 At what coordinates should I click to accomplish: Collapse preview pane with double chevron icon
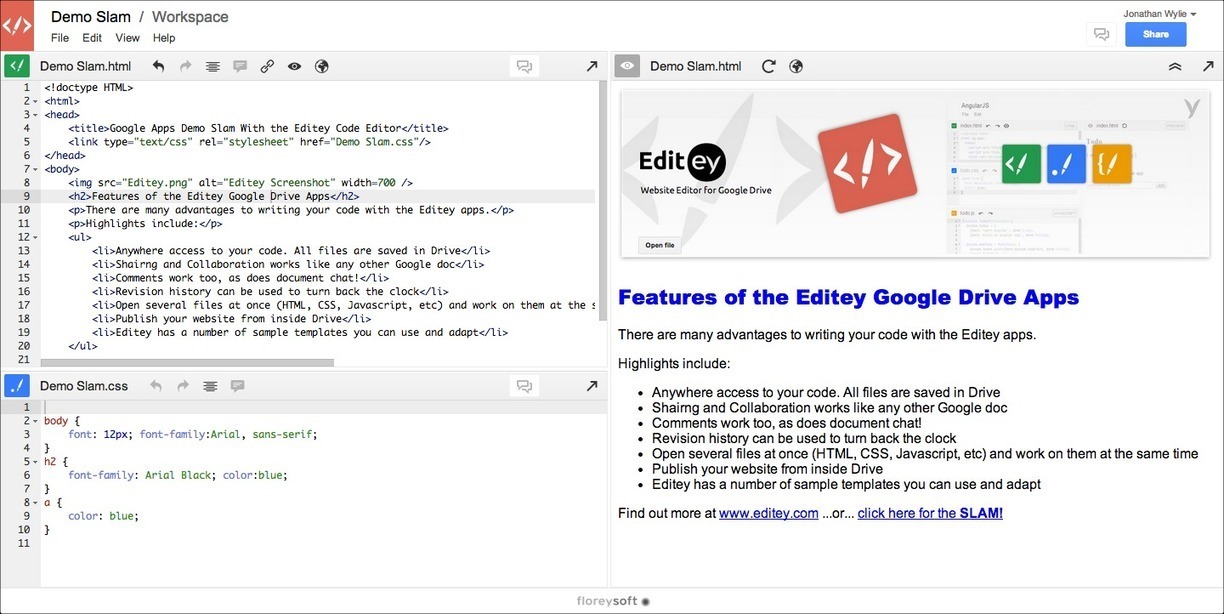click(x=1175, y=67)
